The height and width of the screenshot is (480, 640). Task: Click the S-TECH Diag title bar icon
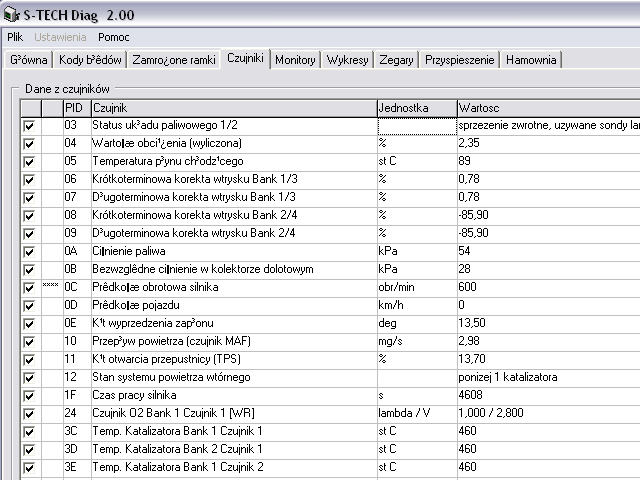pyautogui.click(x=12, y=14)
